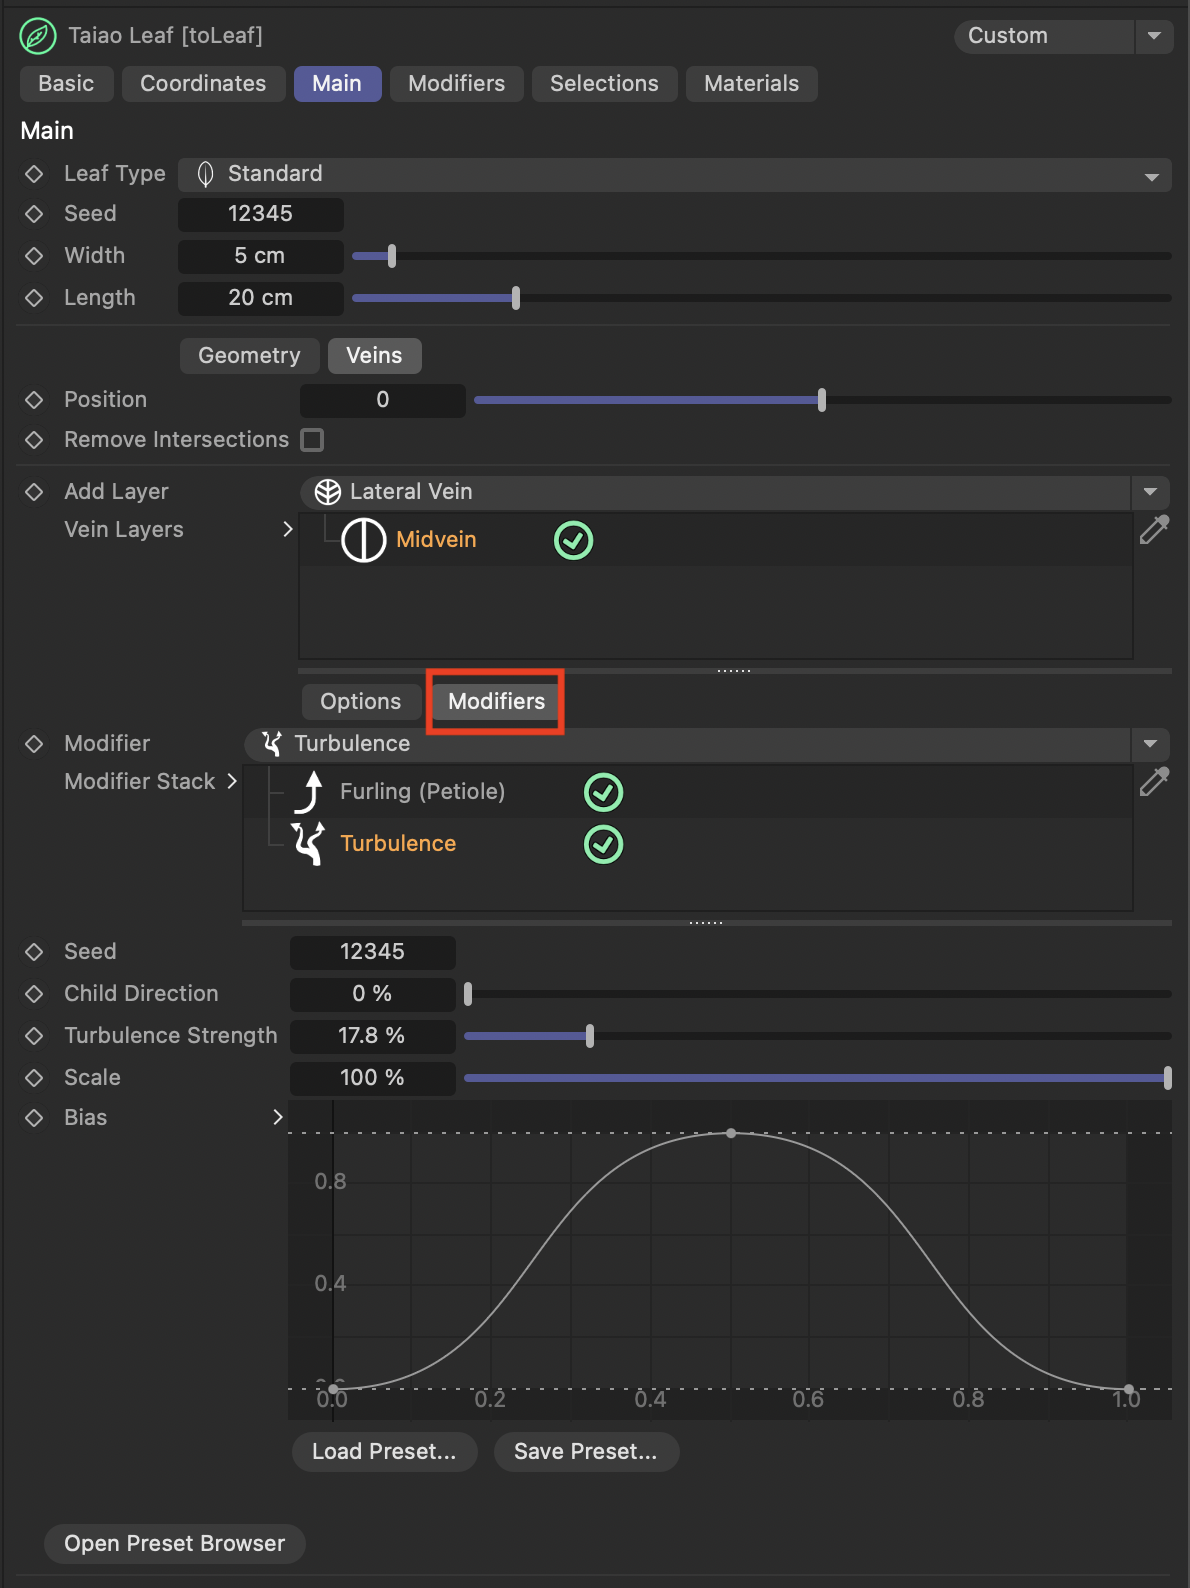Click the pencil edit icon beside Vein Layers
1190x1588 pixels.
coord(1154,530)
